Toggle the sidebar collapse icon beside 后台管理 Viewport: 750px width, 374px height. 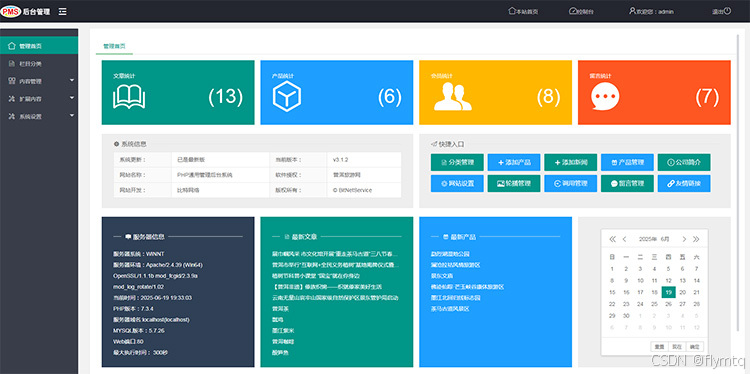(x=63, y=11)
